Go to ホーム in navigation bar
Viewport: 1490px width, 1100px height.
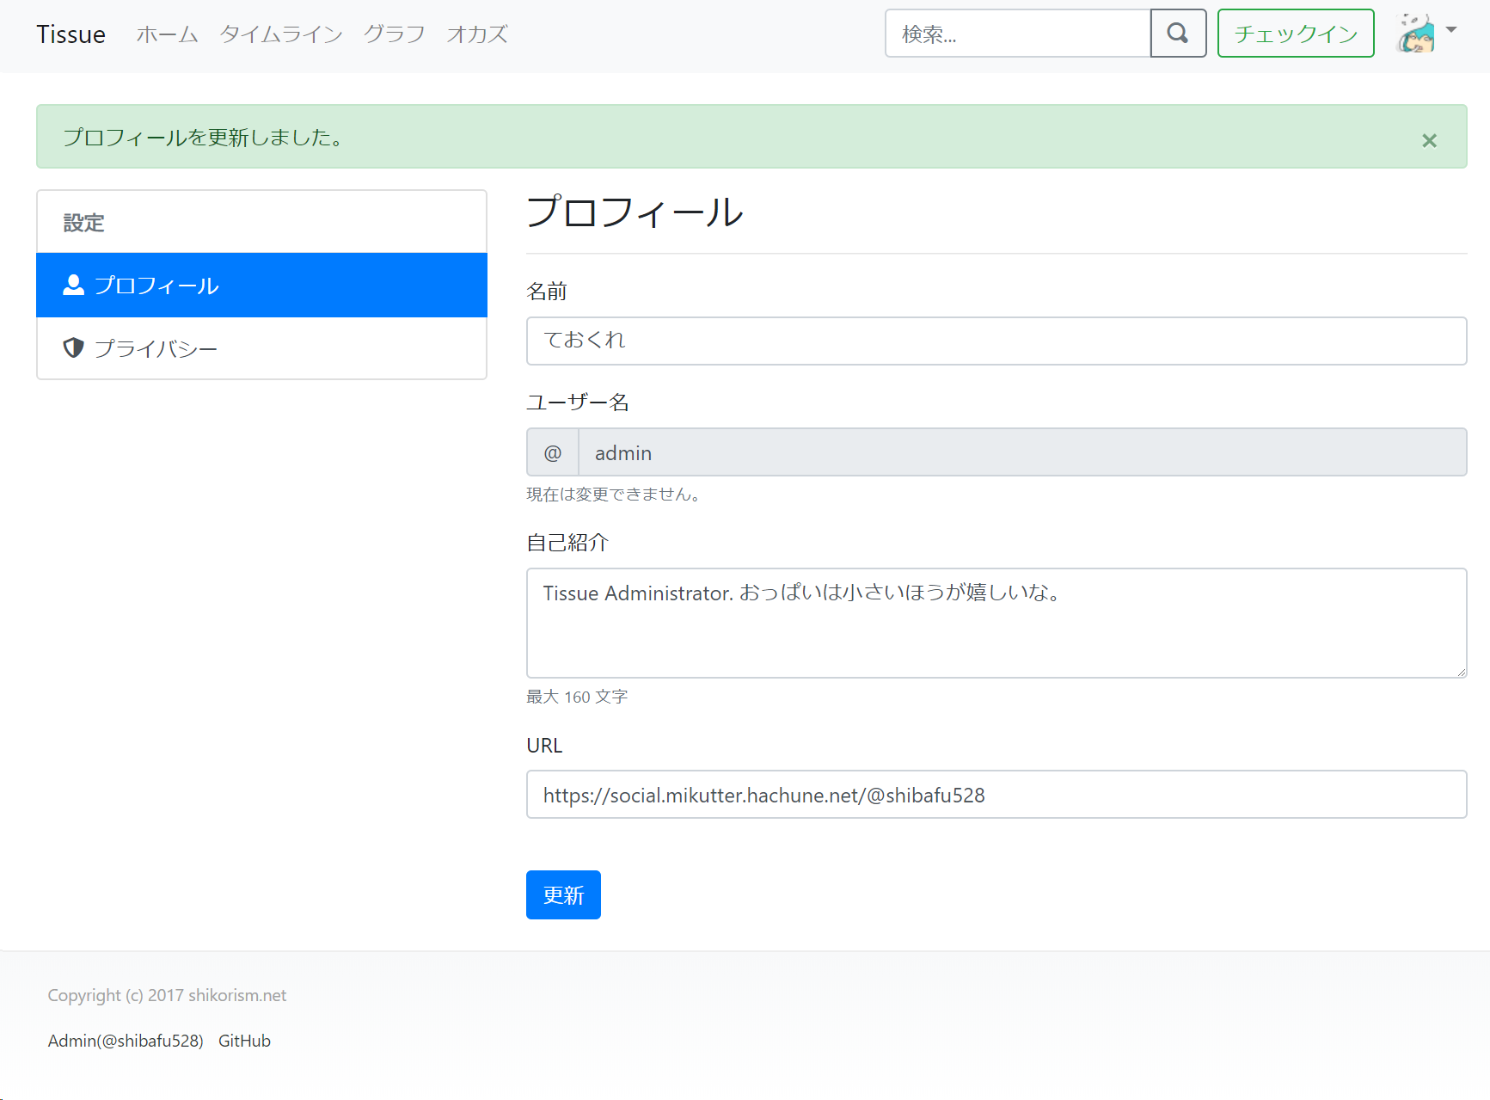pos(167,35)
